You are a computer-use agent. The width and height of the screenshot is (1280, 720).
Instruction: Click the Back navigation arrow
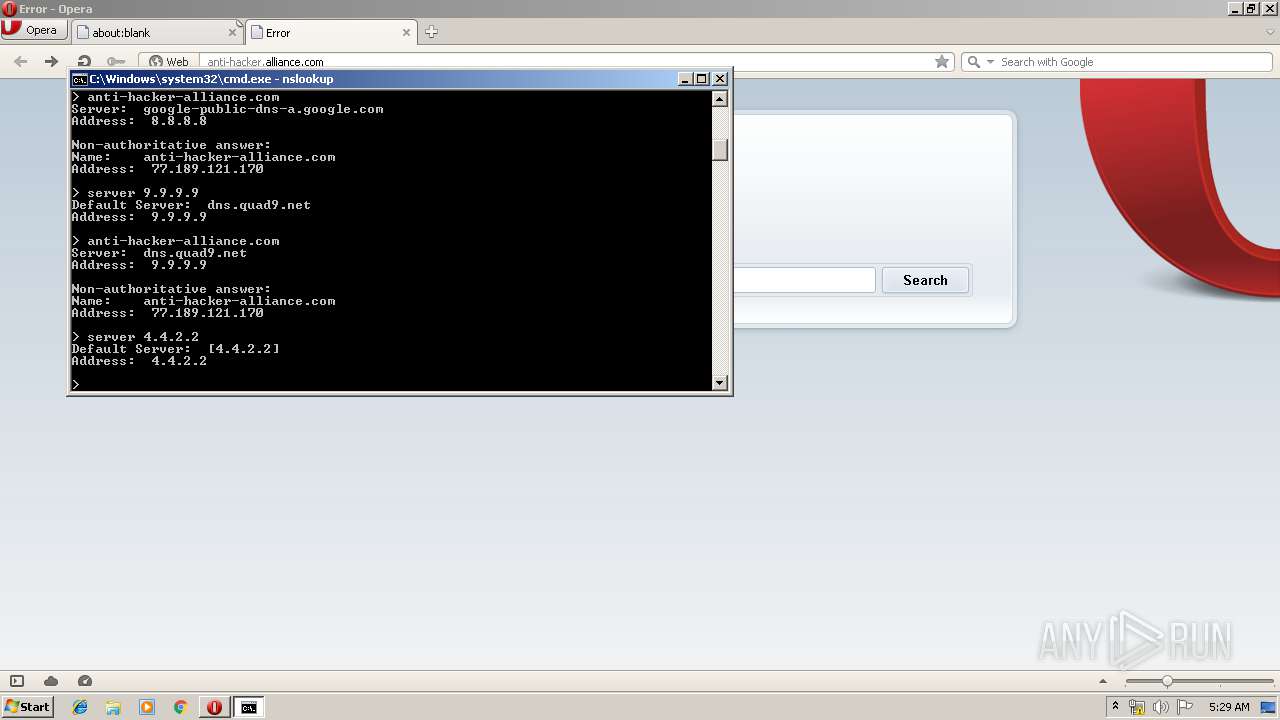point(20,61)
